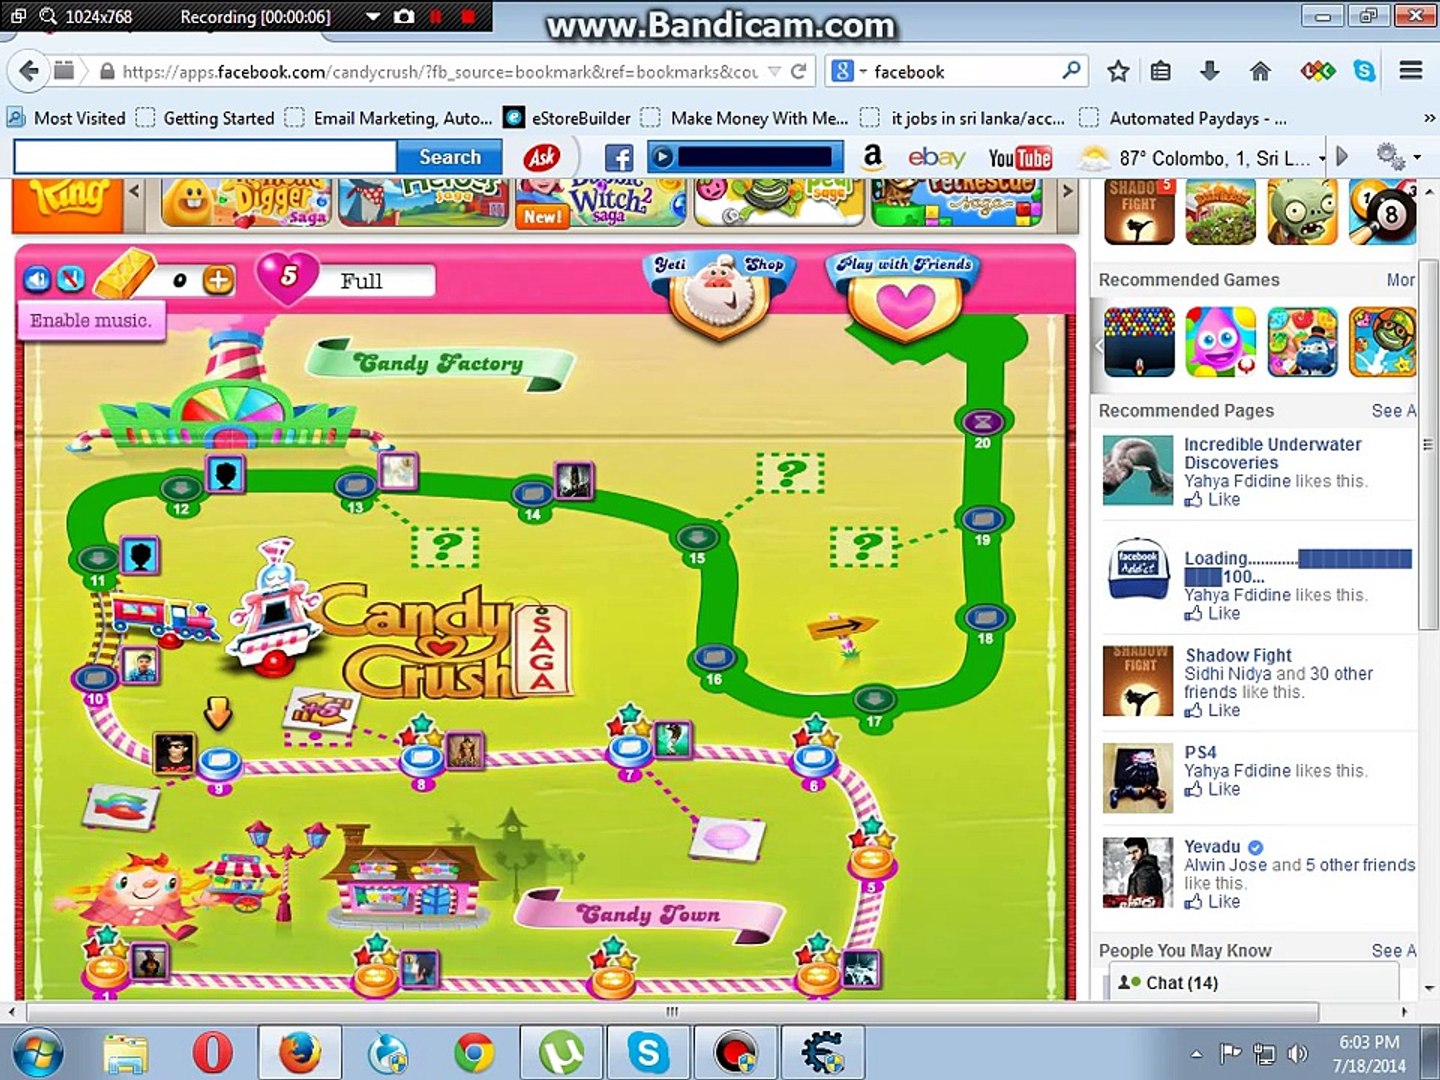
Task: Select level 12 on the map
Action: coord(181,489)
